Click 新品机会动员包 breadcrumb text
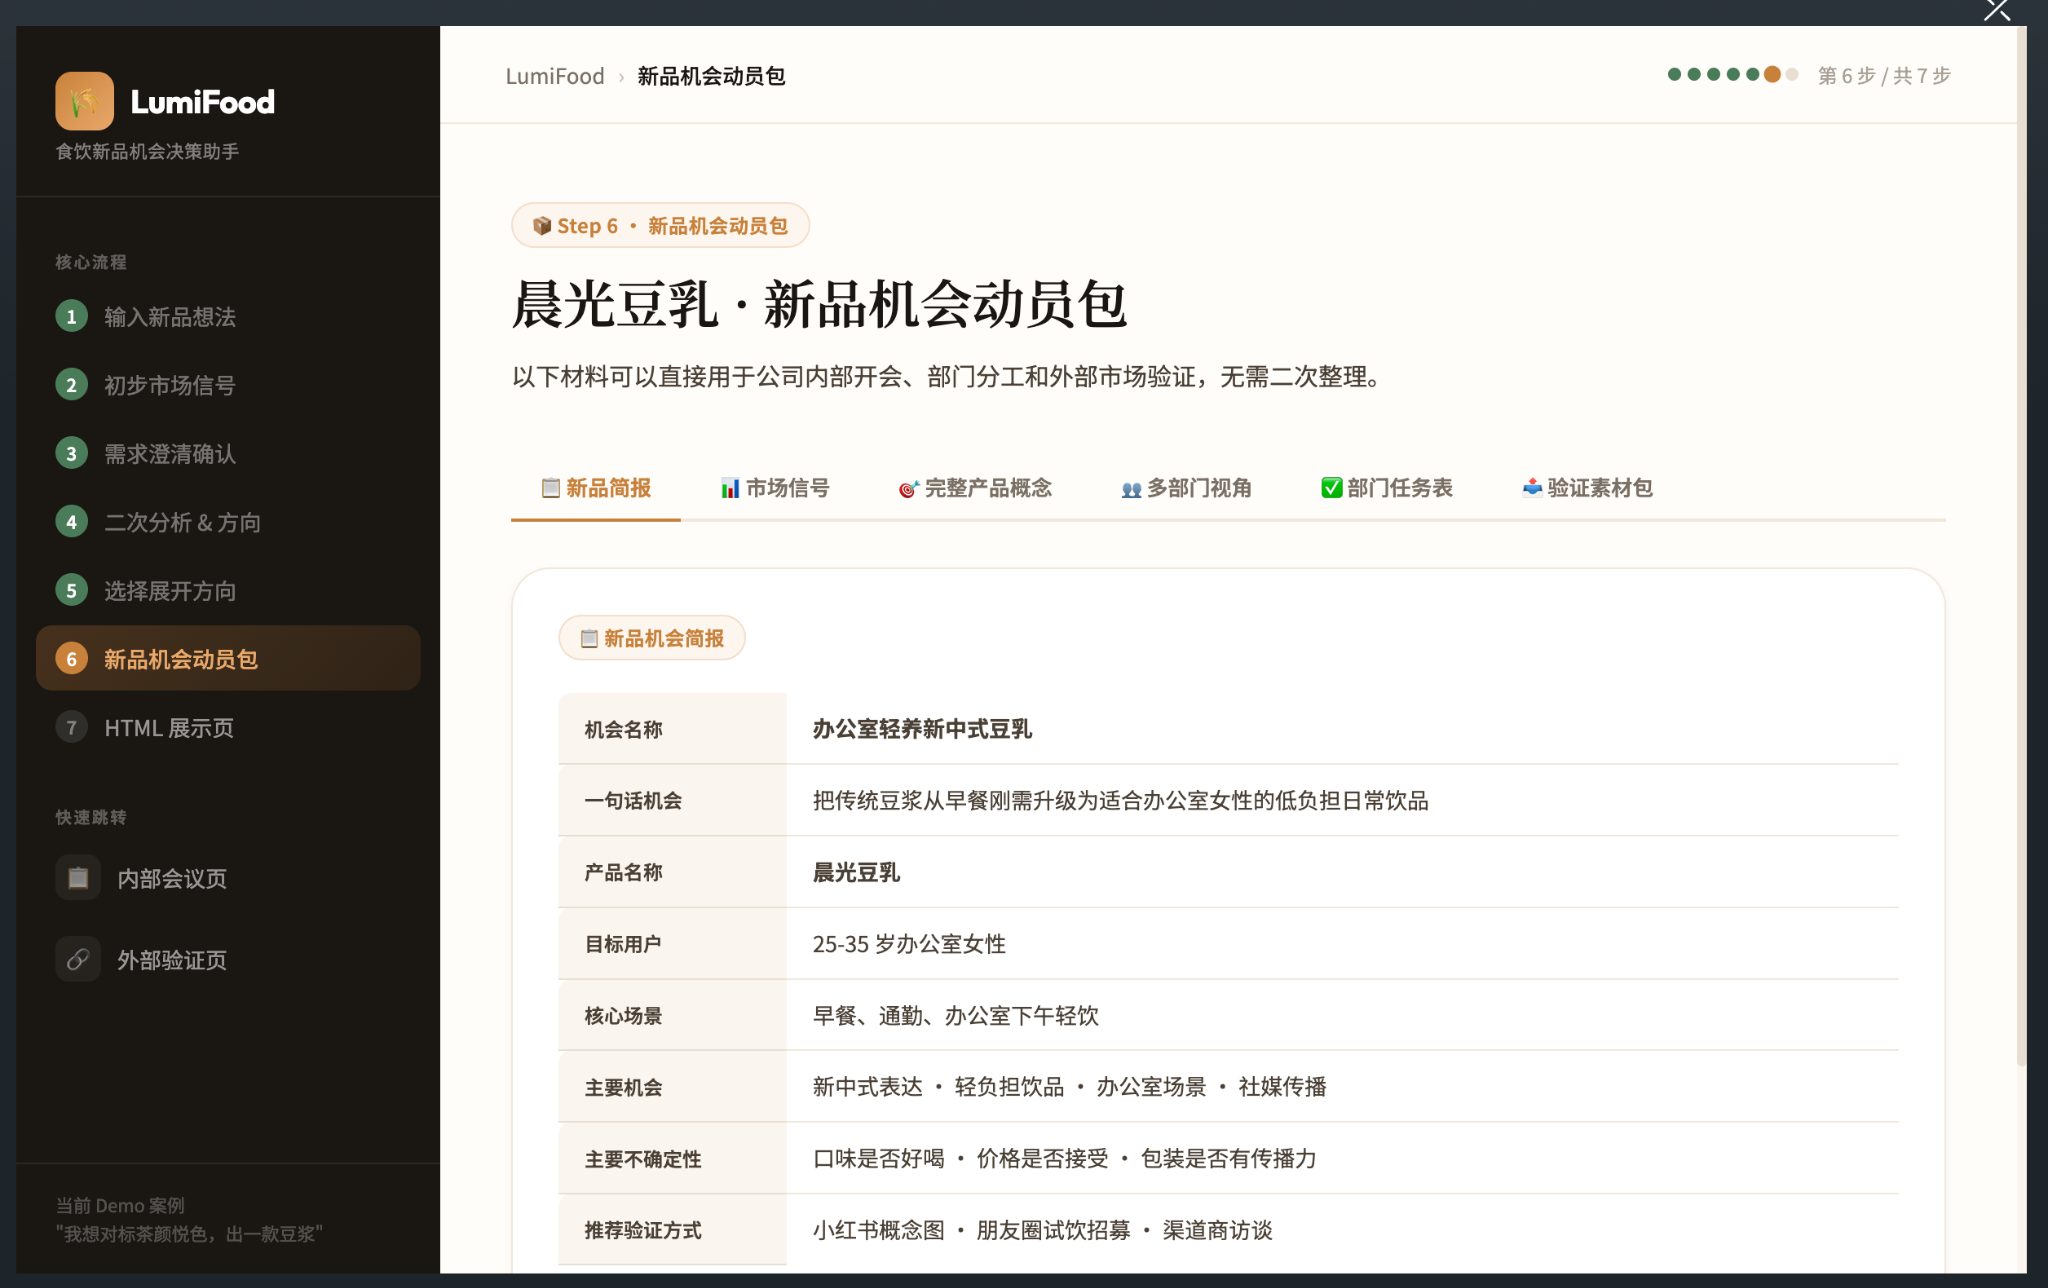Screen dimensions: 2048x1288 click(x=711, y=76)
